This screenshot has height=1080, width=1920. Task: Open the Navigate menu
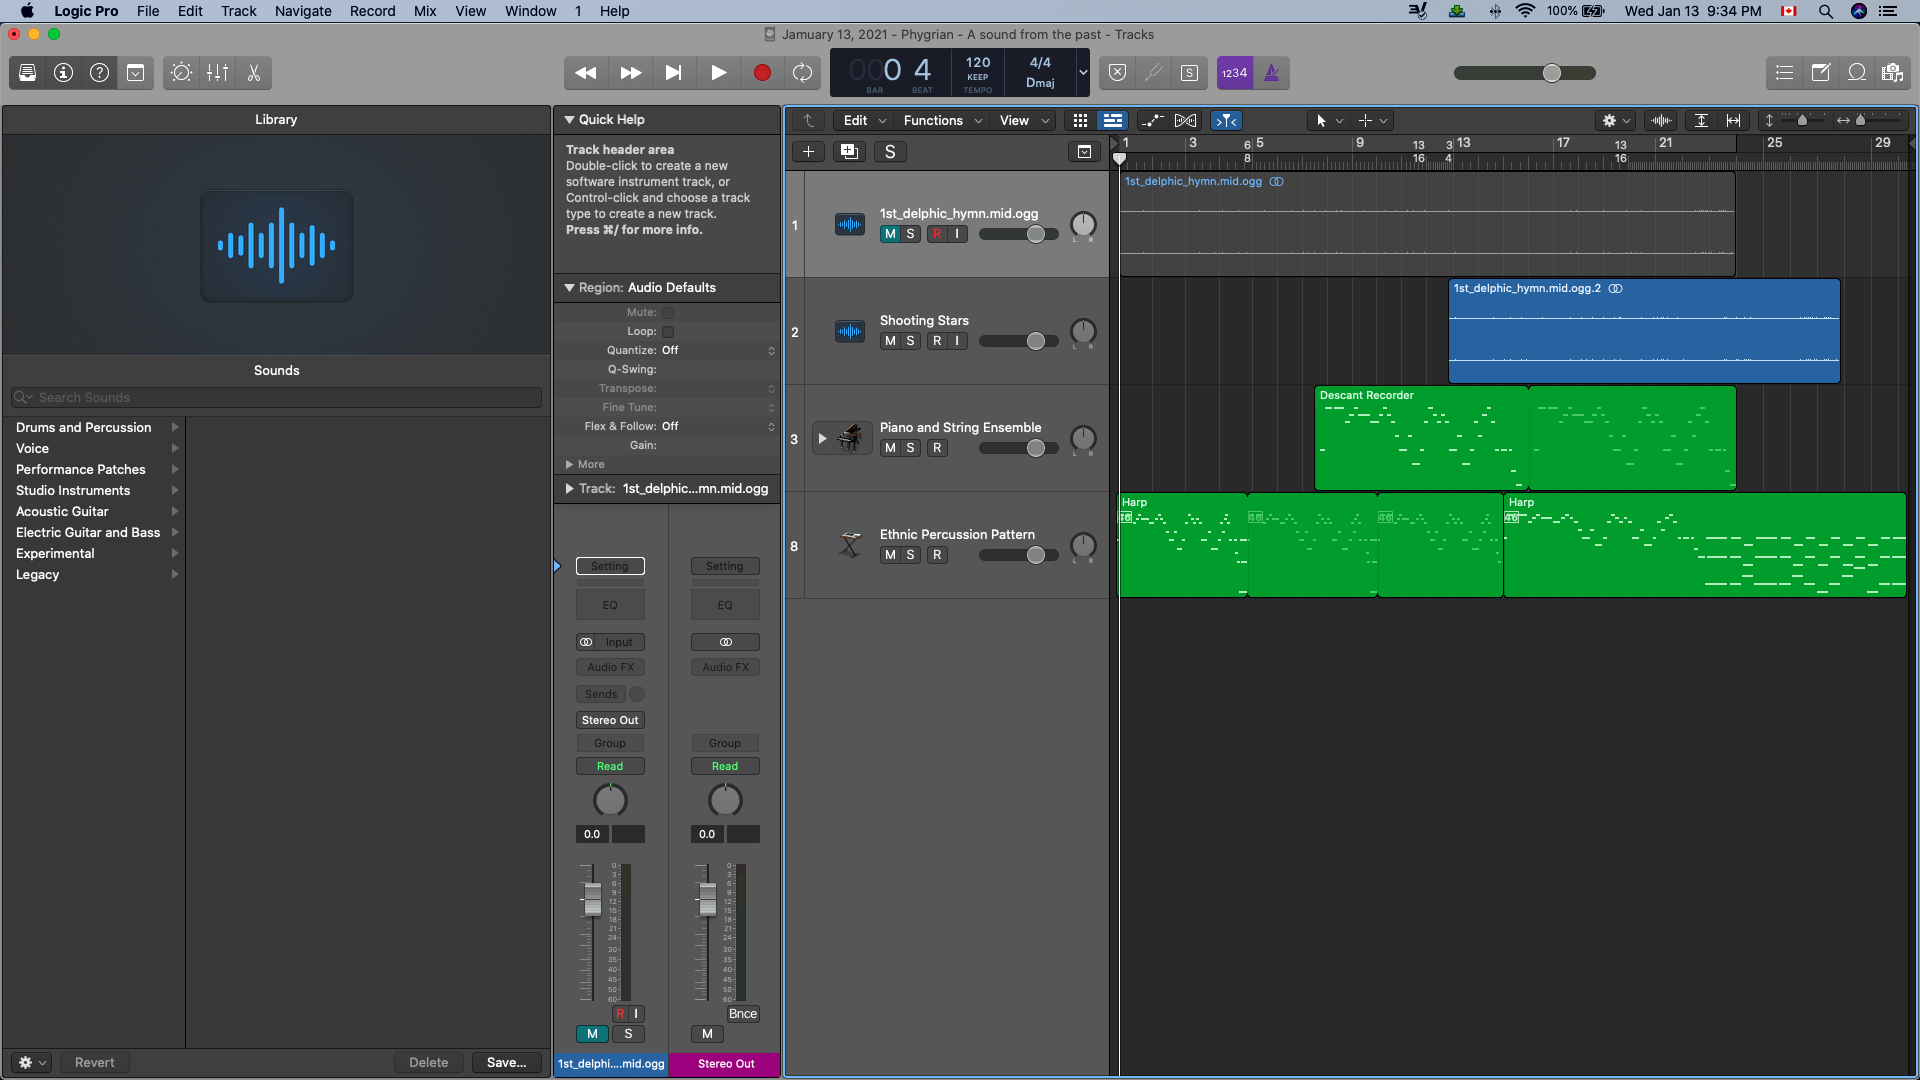(x=303, y=11)
